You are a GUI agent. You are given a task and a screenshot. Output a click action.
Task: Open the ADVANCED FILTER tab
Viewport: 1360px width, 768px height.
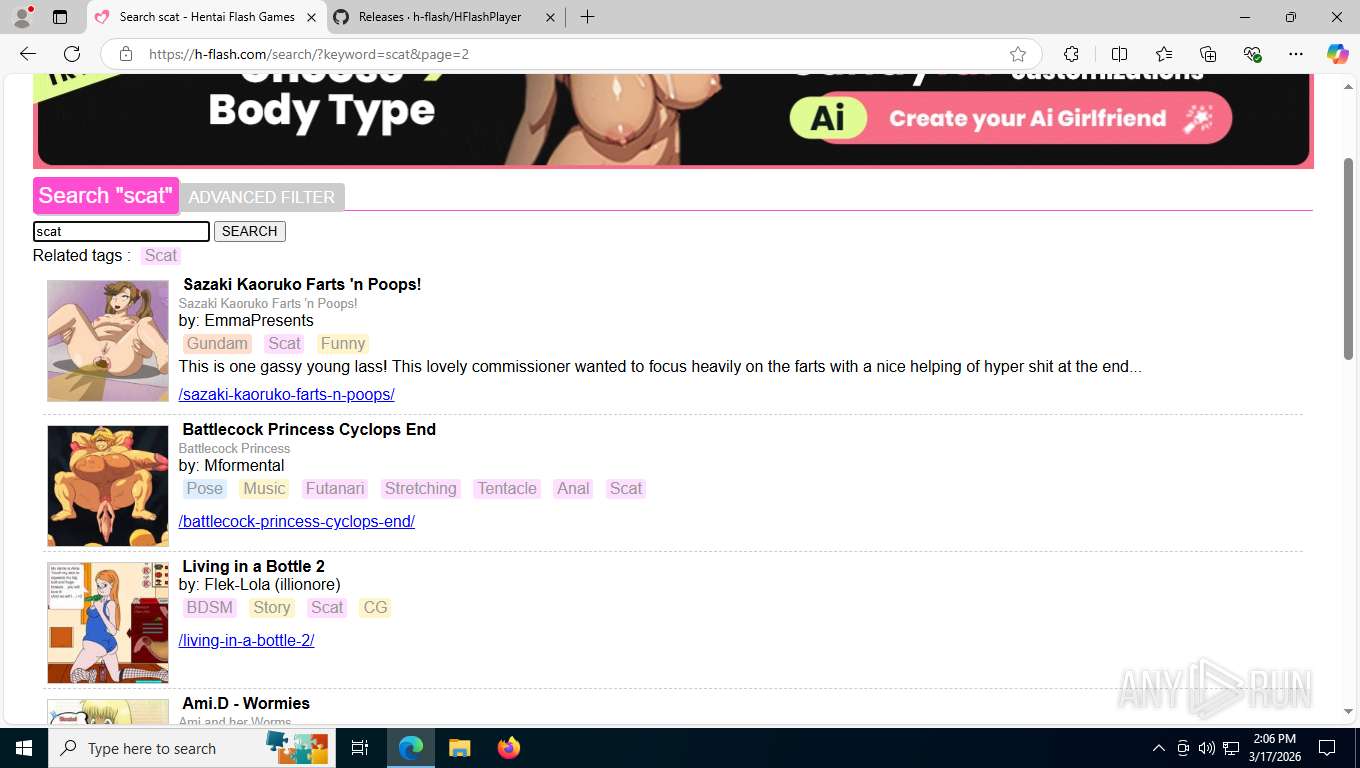pyautogui.click(x=262, y=197)
